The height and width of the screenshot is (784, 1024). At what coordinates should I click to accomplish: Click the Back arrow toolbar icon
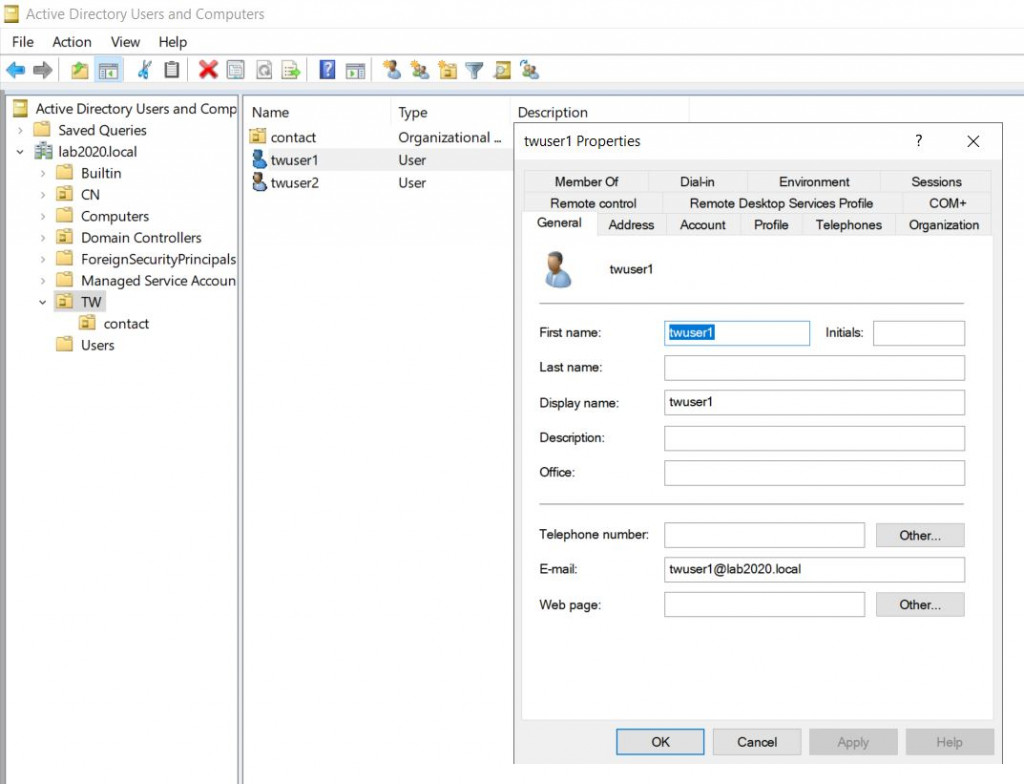[x=16, y=69]
